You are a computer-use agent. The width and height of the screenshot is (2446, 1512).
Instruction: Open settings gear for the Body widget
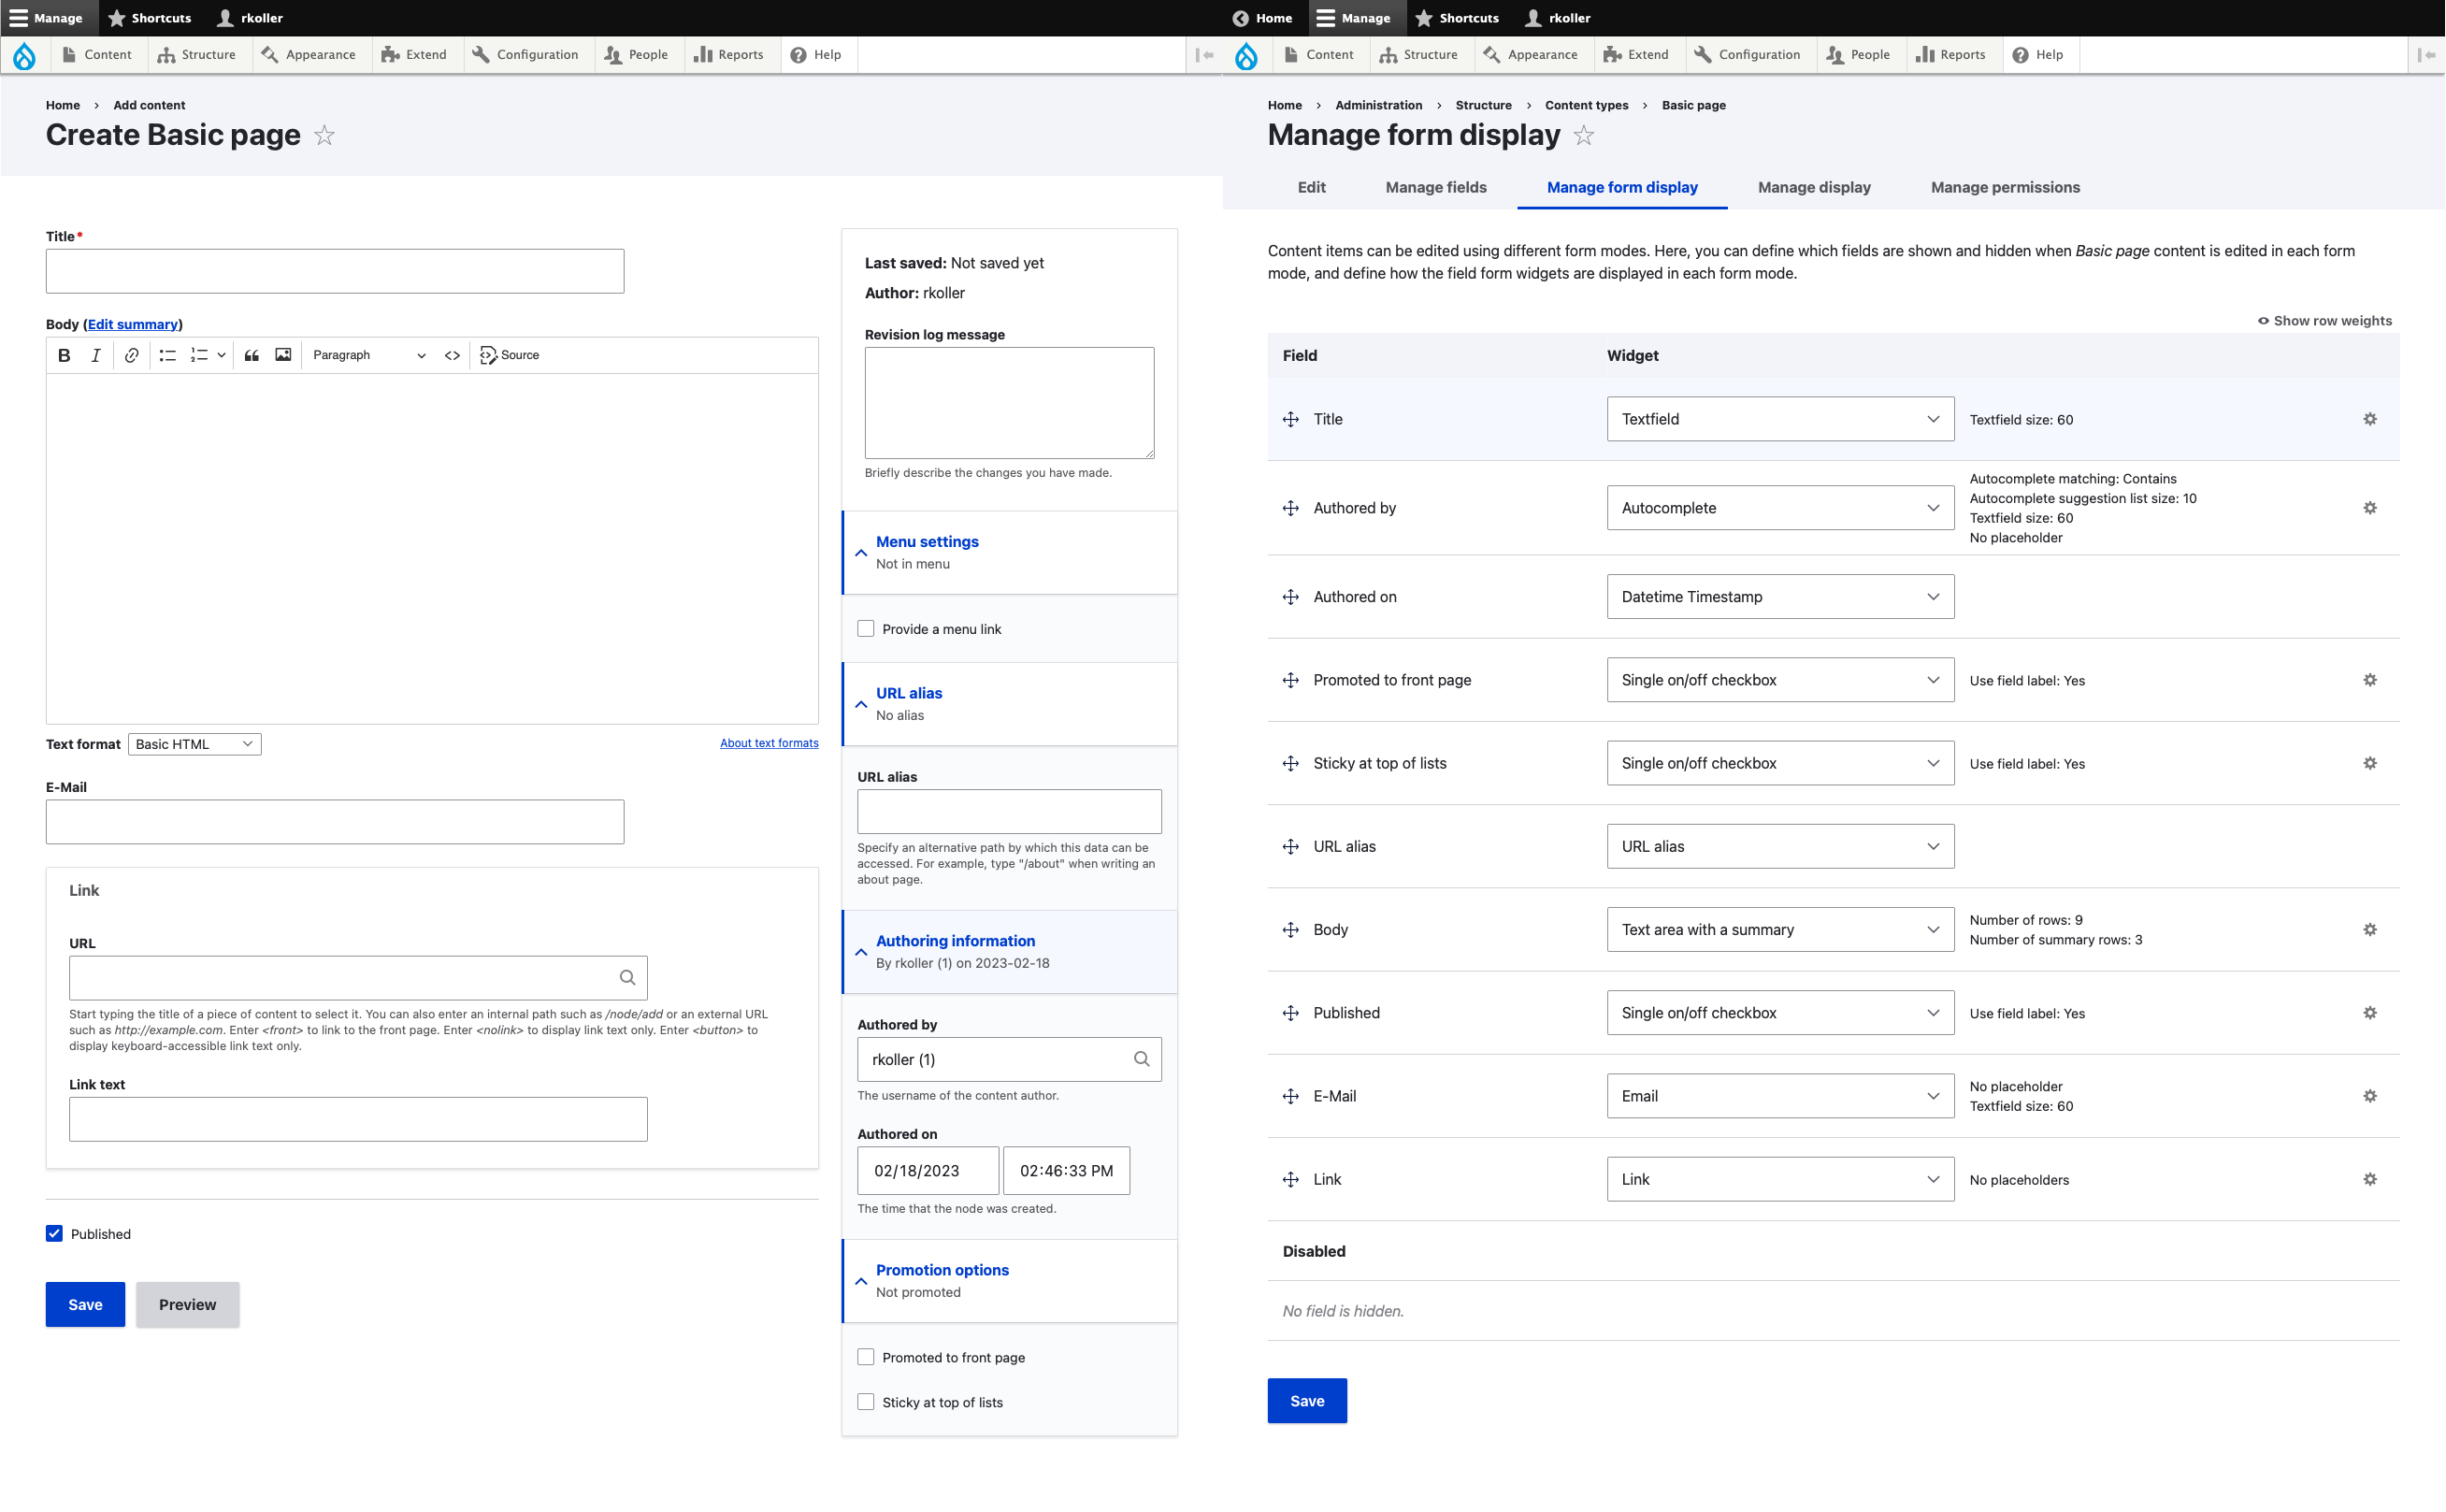2369,929
